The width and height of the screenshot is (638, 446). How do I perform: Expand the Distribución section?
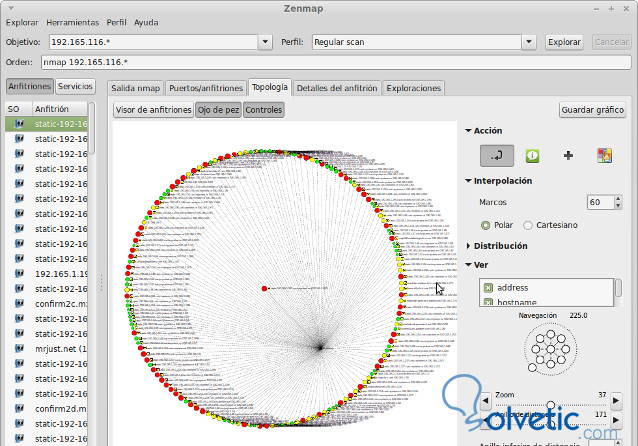(x=468, y=246)
